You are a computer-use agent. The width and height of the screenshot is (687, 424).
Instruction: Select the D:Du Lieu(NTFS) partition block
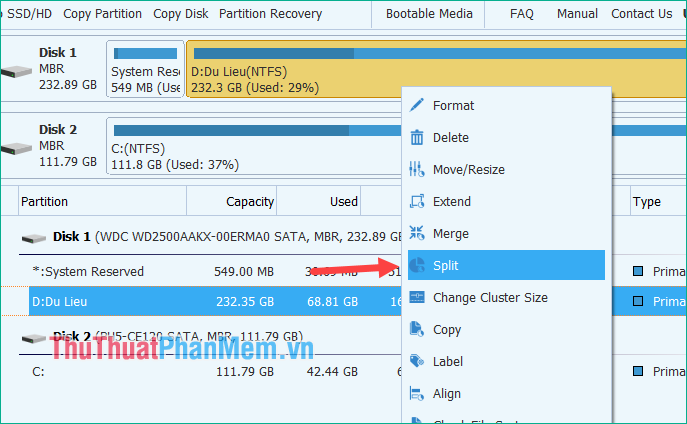(x=436, y=69)
